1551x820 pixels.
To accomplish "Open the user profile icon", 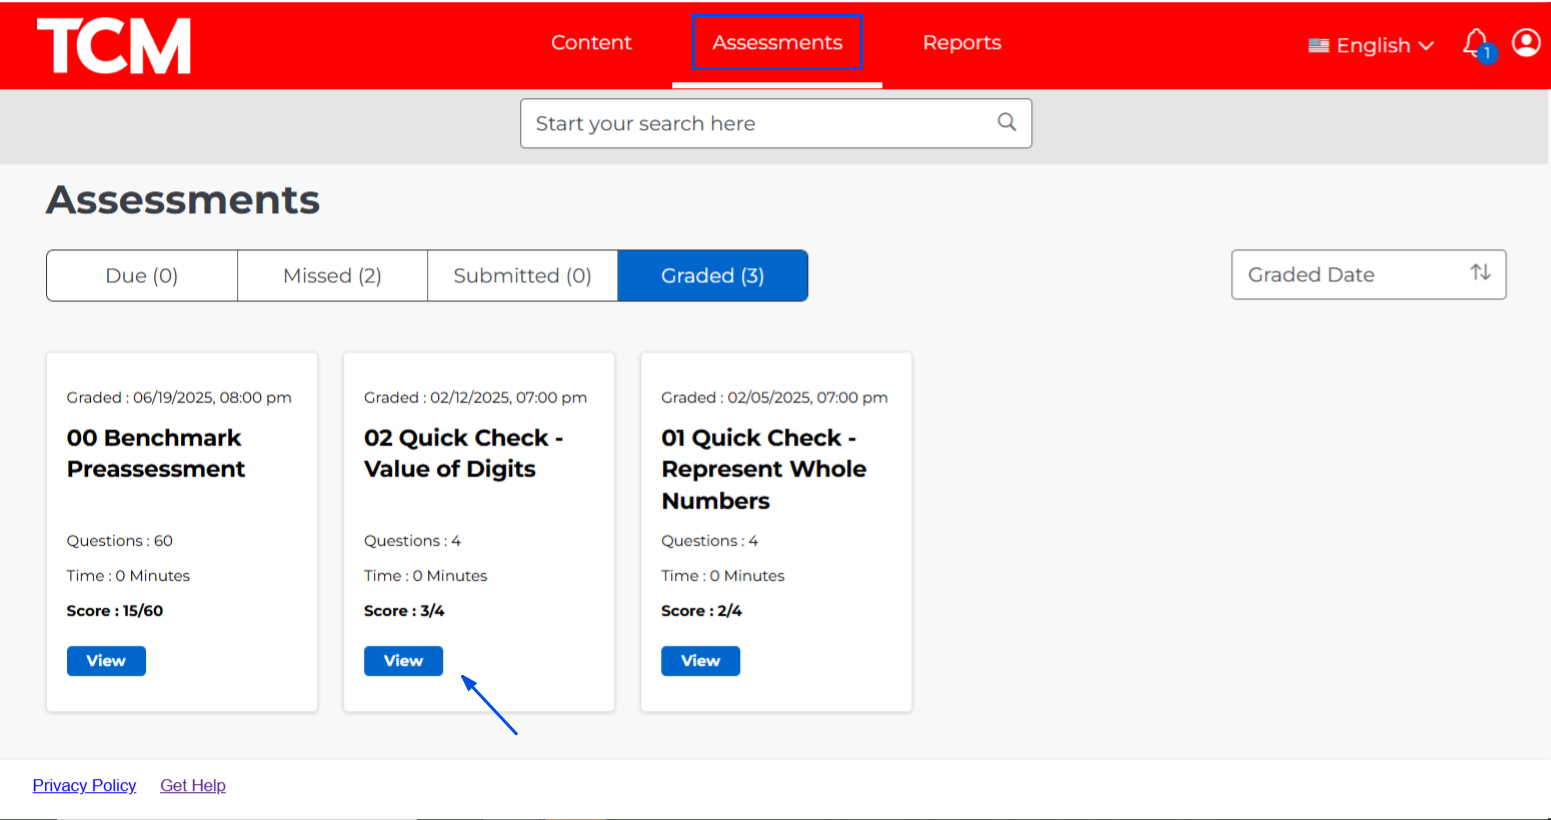I will pos(1525,43).
